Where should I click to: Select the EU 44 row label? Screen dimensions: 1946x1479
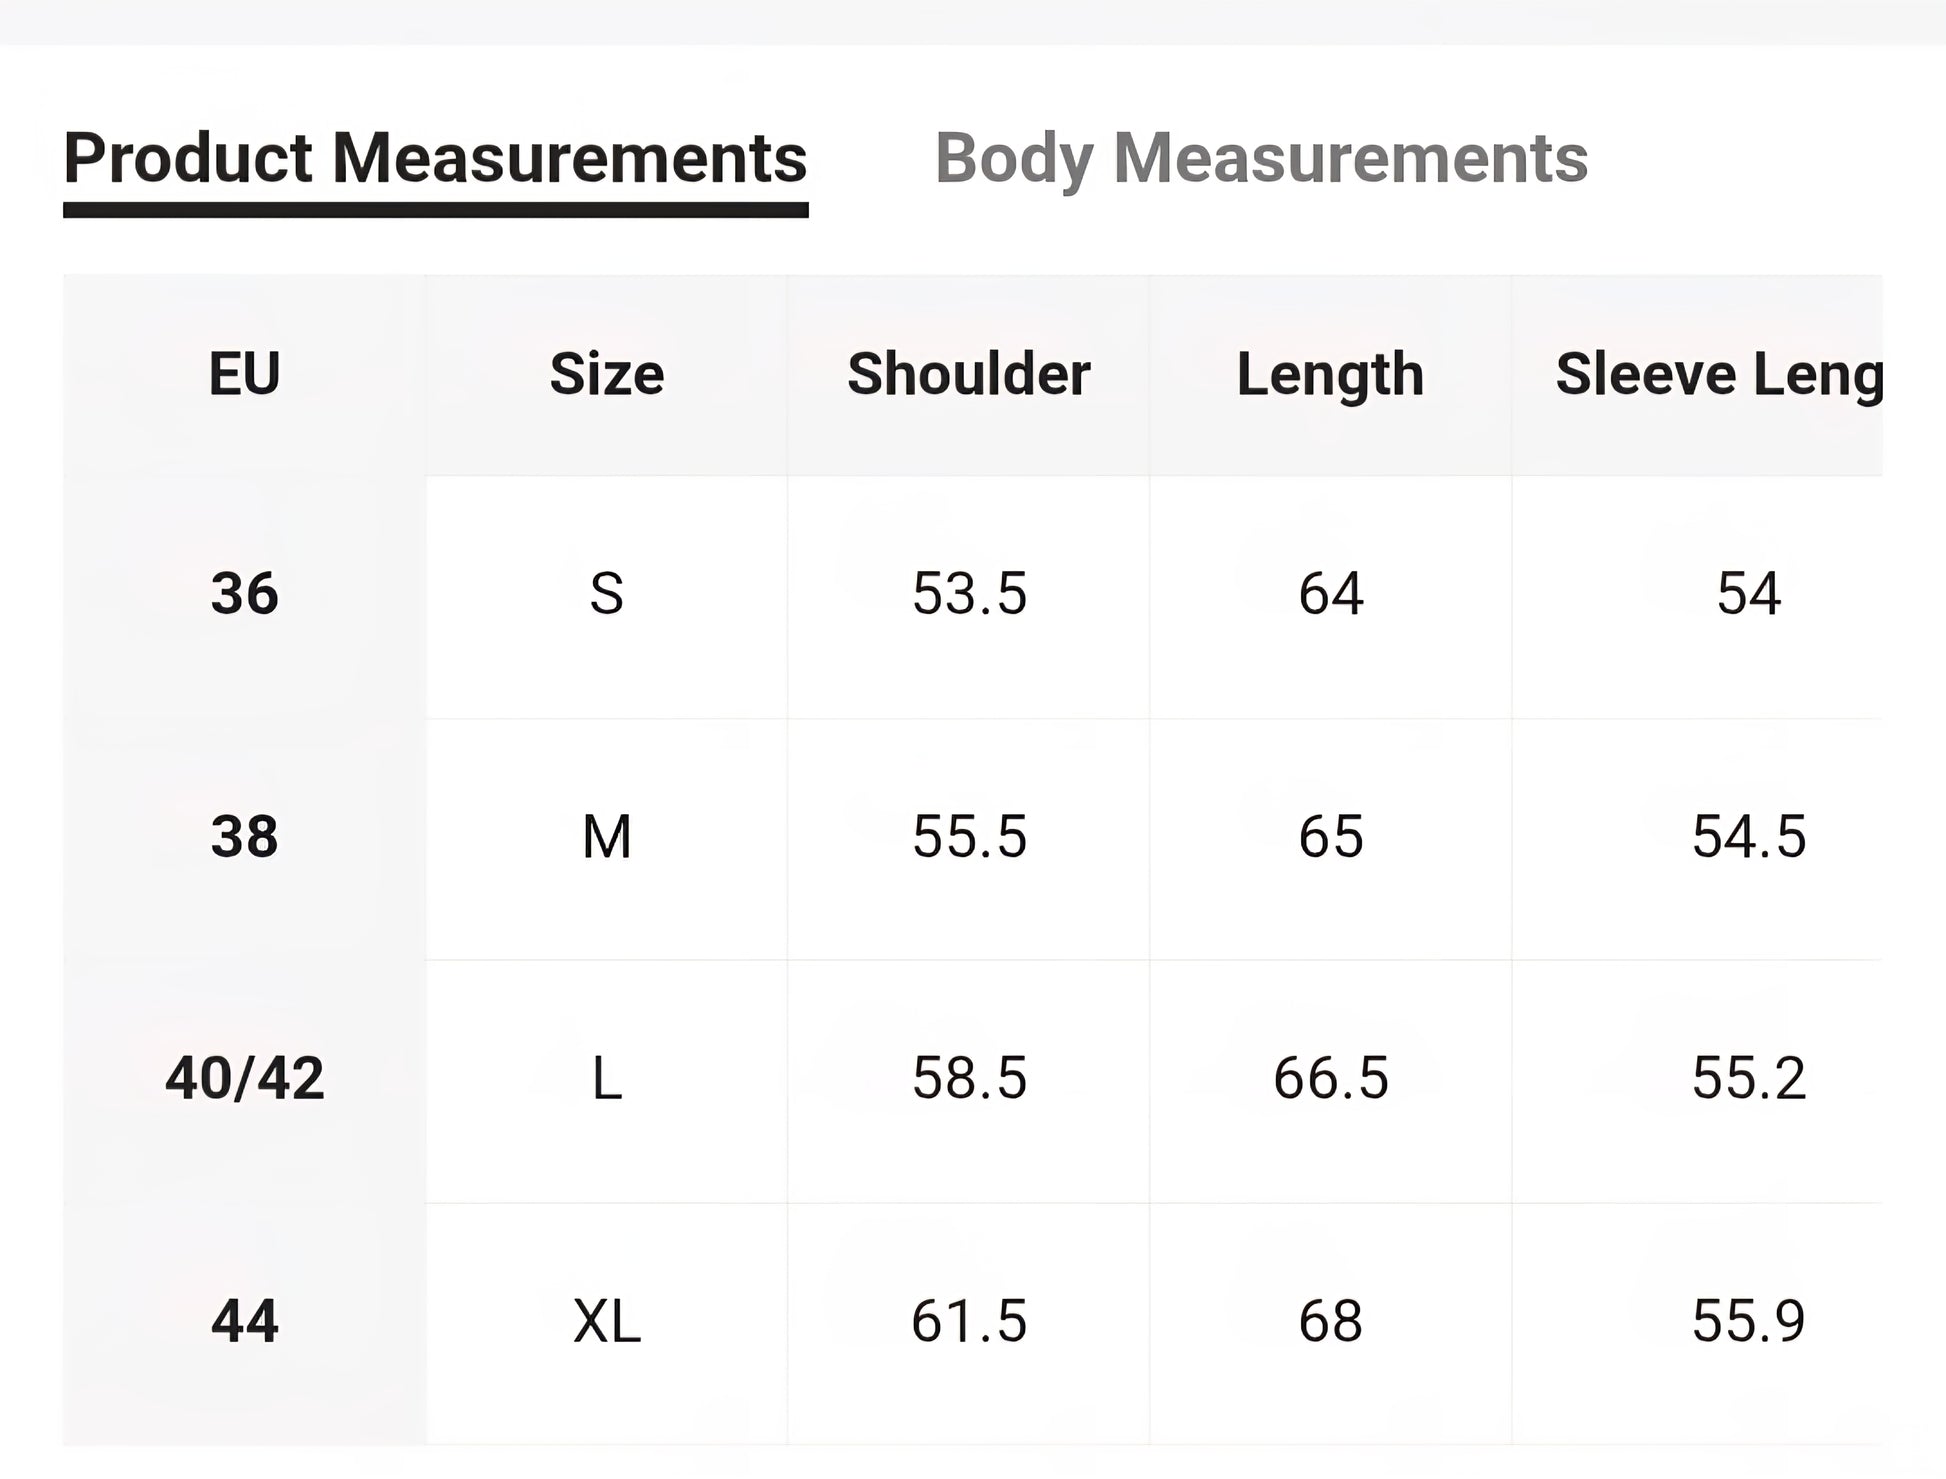tap(244, 1321)
